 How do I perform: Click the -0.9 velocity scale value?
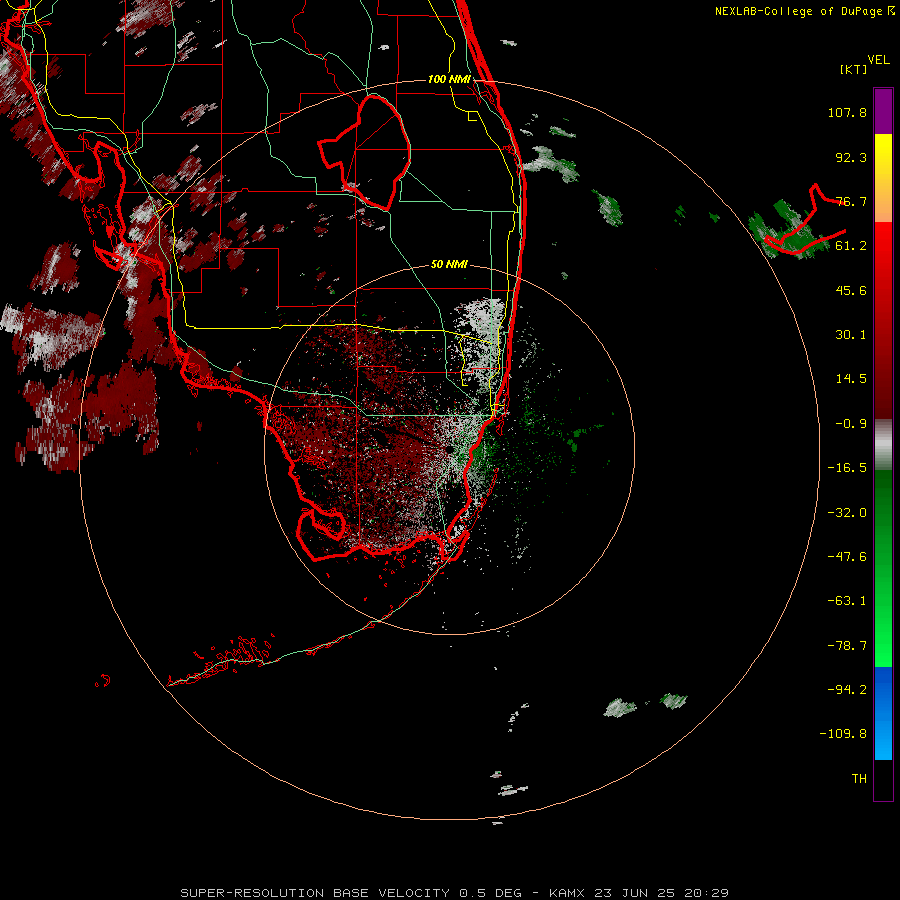pos(851,424)
